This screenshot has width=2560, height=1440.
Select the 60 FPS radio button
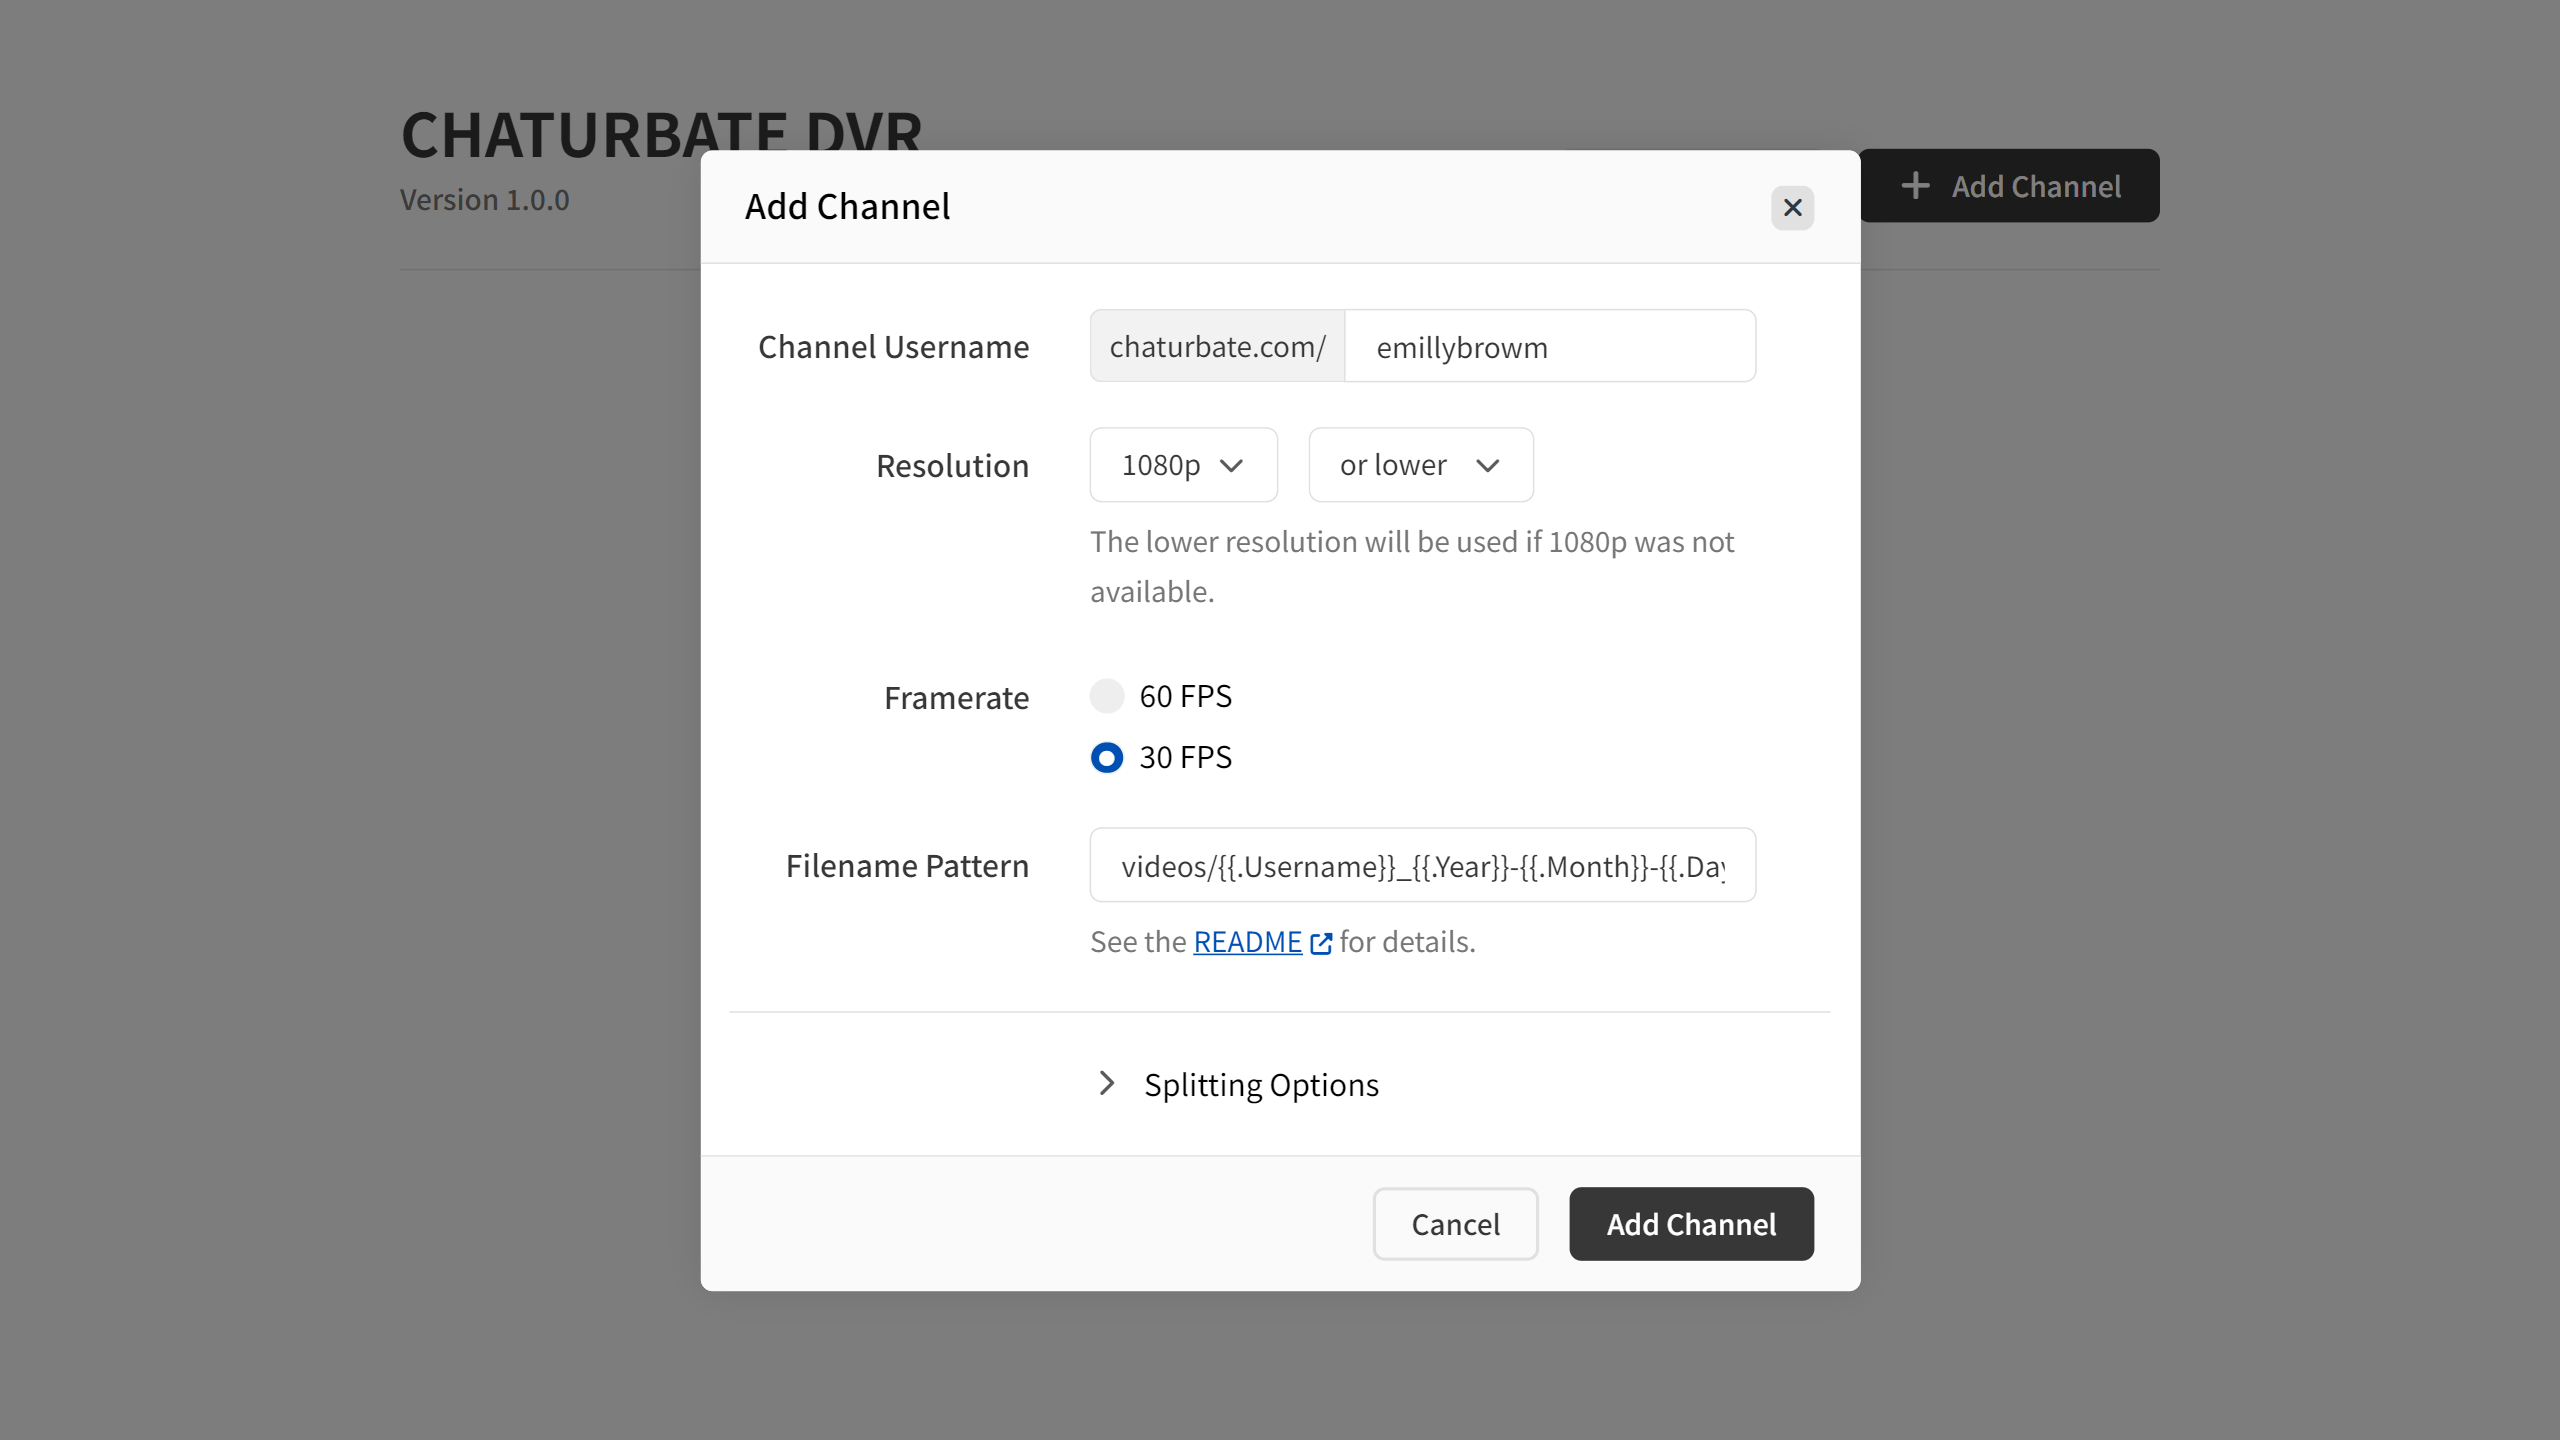pyautogui.click(x=1107, y=696)
